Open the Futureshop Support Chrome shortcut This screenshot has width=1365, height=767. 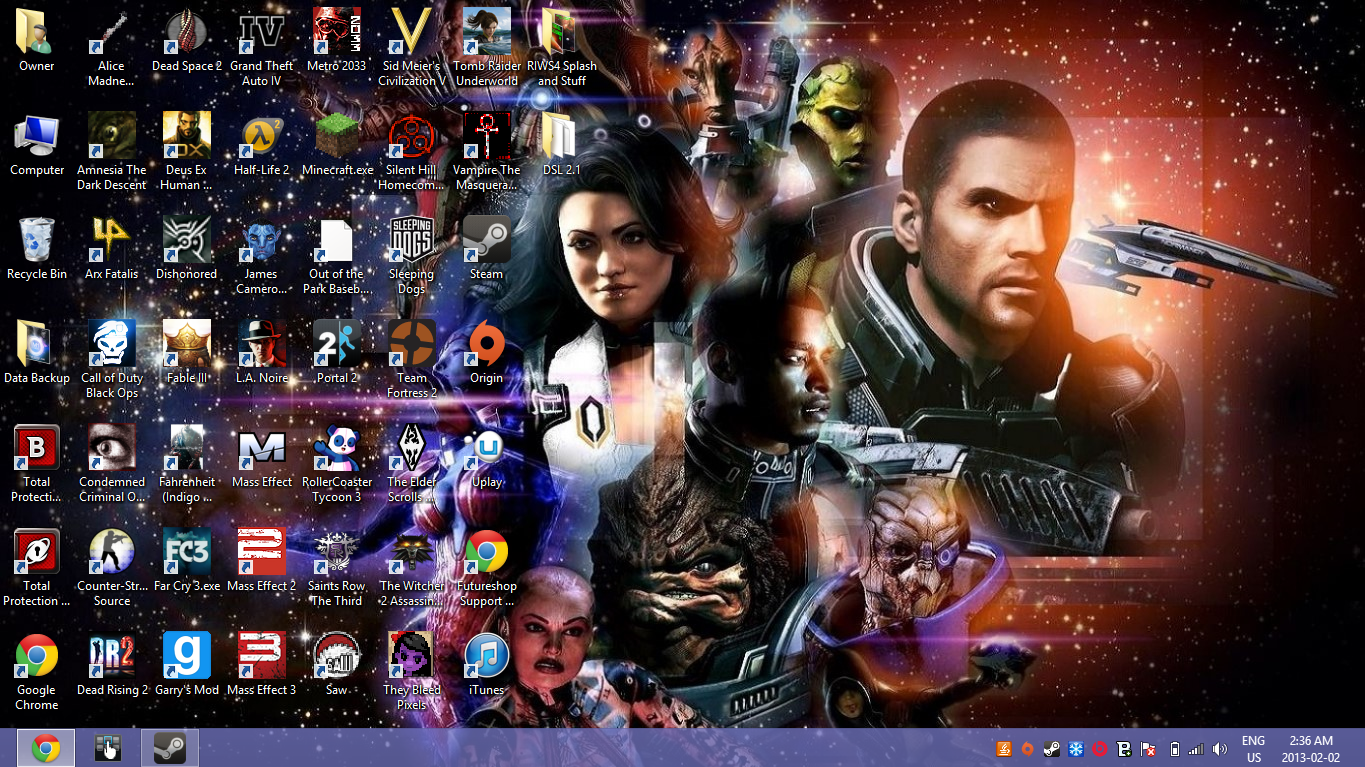coord(487,569)
